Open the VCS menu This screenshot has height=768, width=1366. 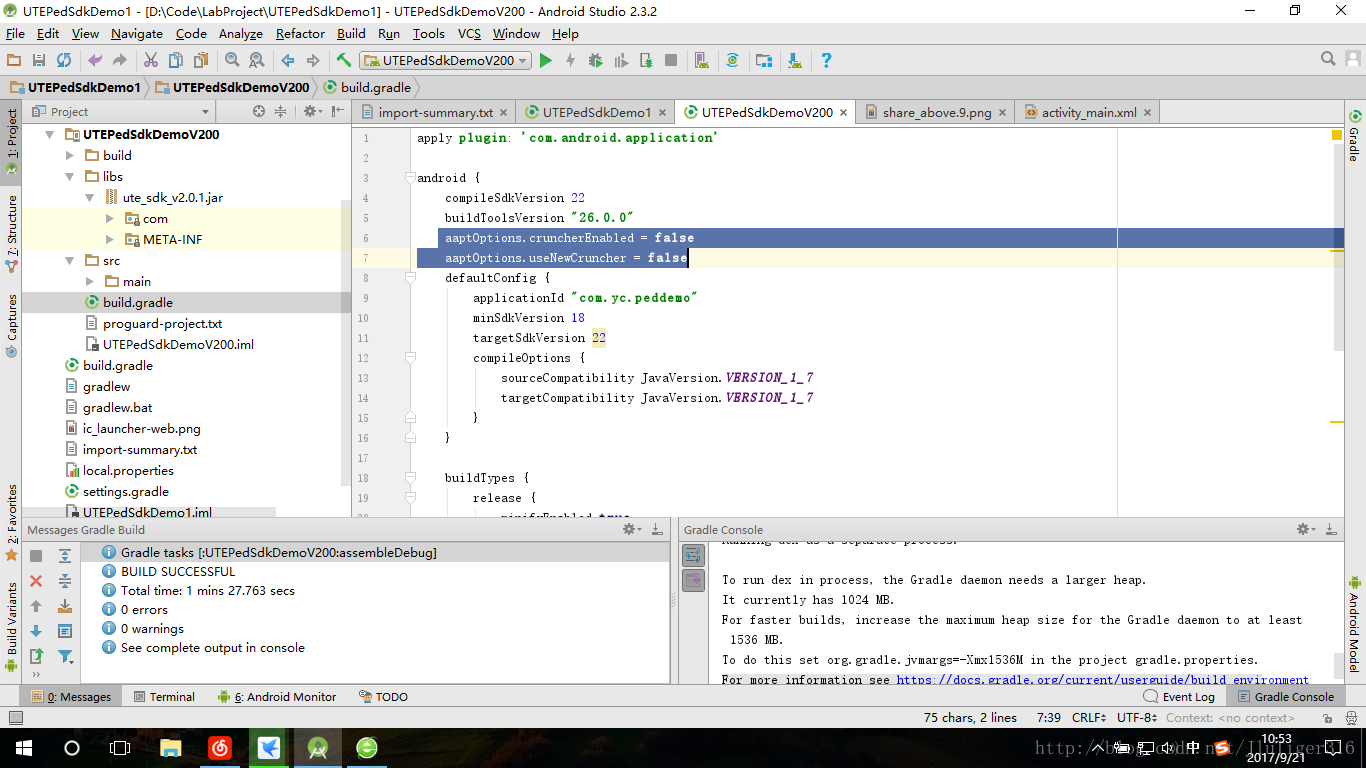[469, 33]
